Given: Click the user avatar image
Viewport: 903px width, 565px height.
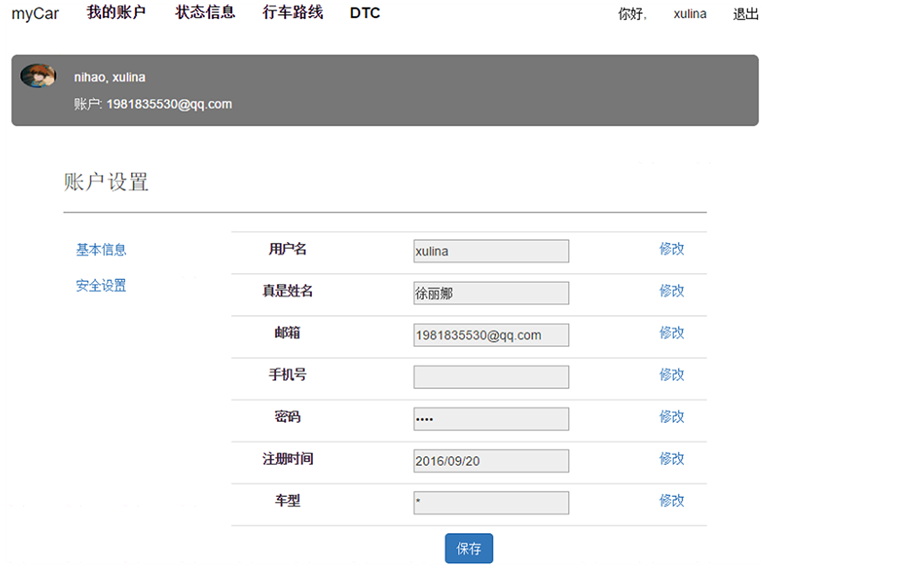Looking at the screenshot, I should click(x=37, y=76).
